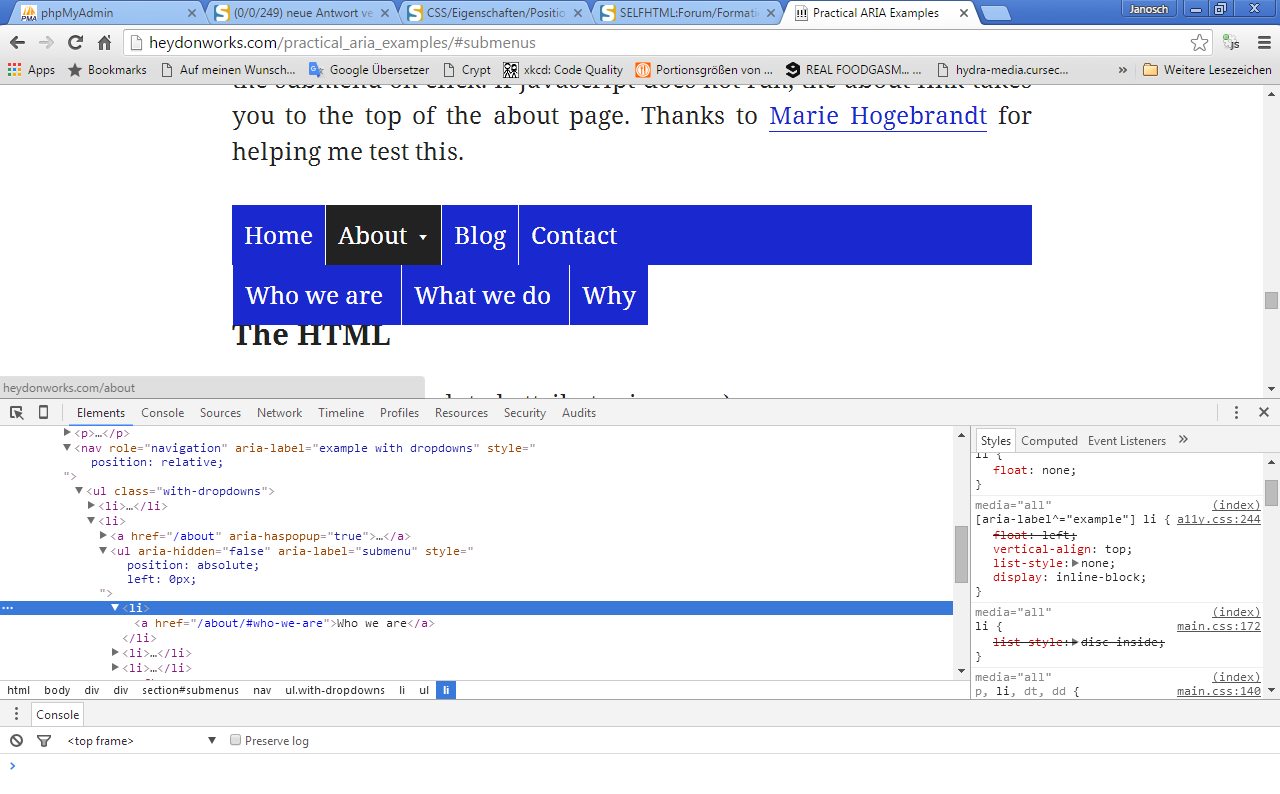
Task: Open the console filter funnel icon
Action: (x=44, y=741)
